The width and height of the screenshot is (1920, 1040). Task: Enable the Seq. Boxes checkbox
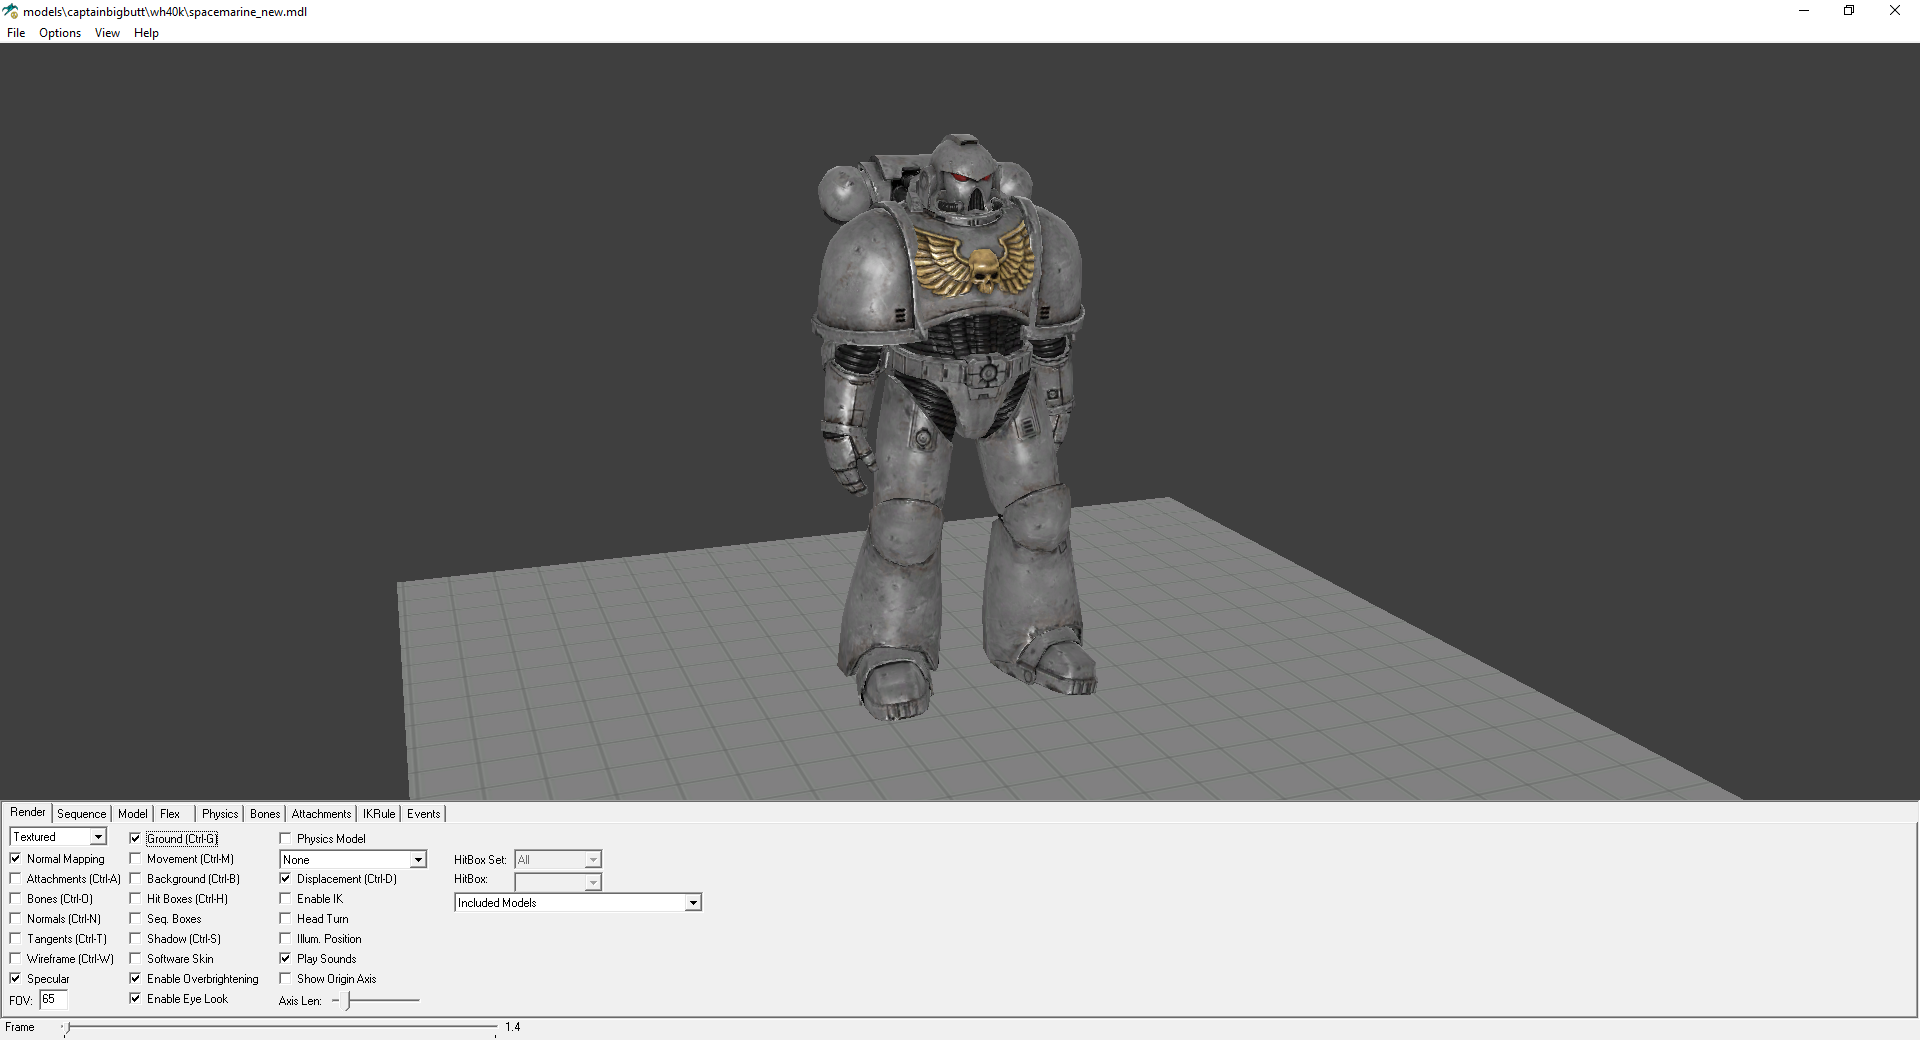(135, 919)
